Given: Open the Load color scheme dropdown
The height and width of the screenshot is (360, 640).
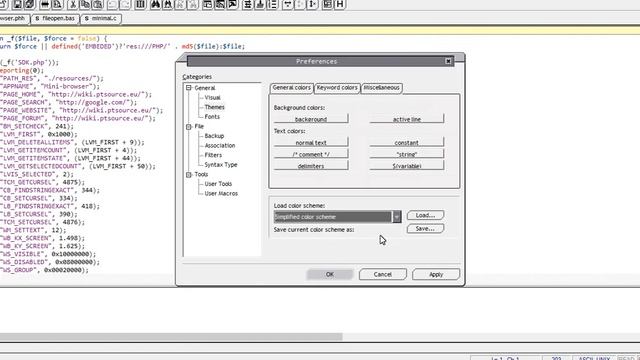Looking at the screenshot, I should (x=396, y=217).
